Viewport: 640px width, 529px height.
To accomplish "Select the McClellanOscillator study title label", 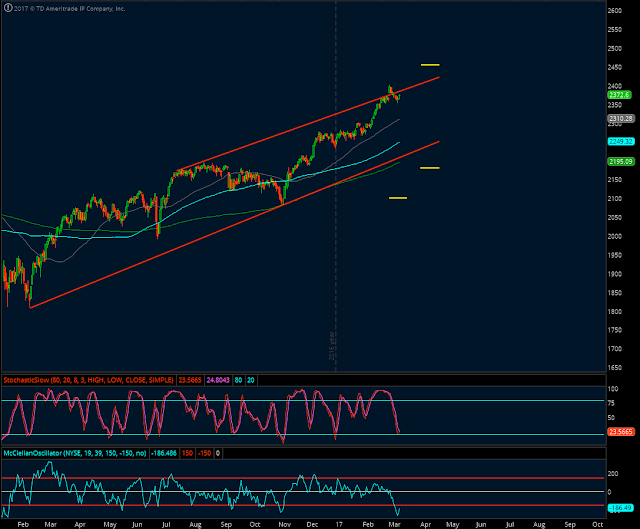I will [75, 453].
